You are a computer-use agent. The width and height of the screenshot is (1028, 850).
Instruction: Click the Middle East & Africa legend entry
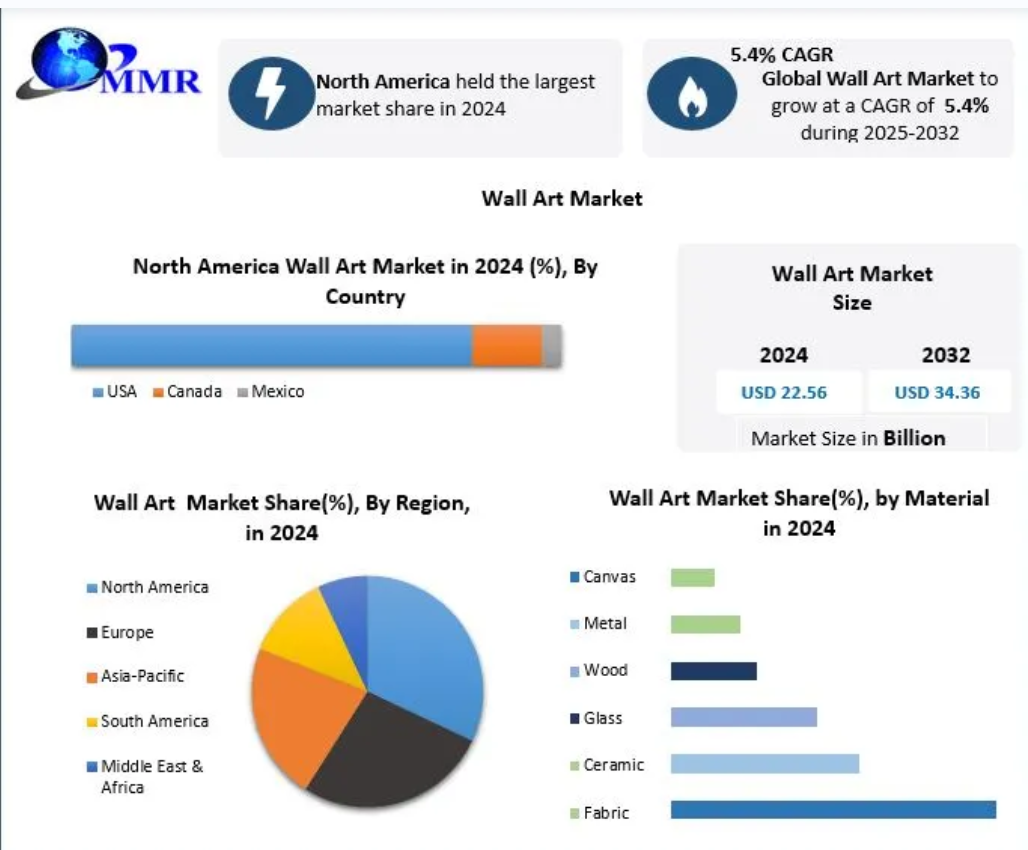coord(150,777)
